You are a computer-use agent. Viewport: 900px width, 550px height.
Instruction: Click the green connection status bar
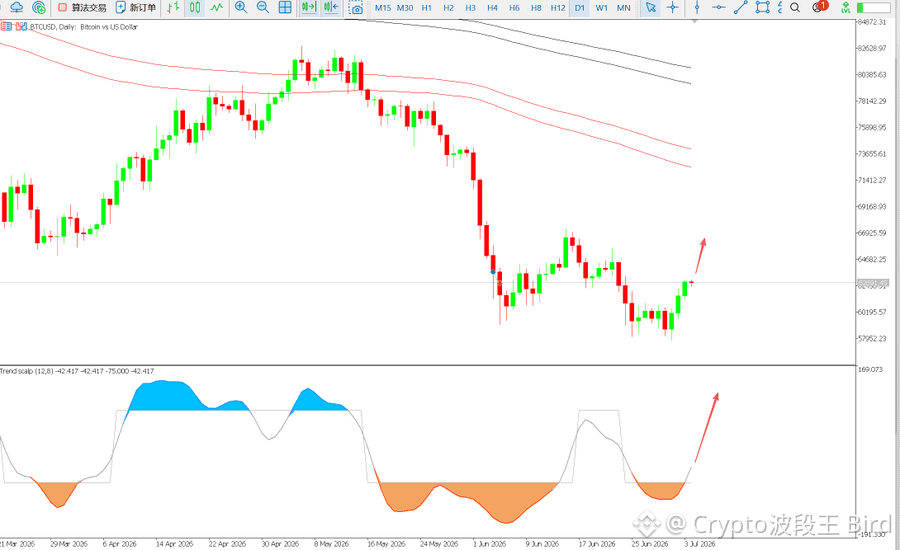(873, 7)
